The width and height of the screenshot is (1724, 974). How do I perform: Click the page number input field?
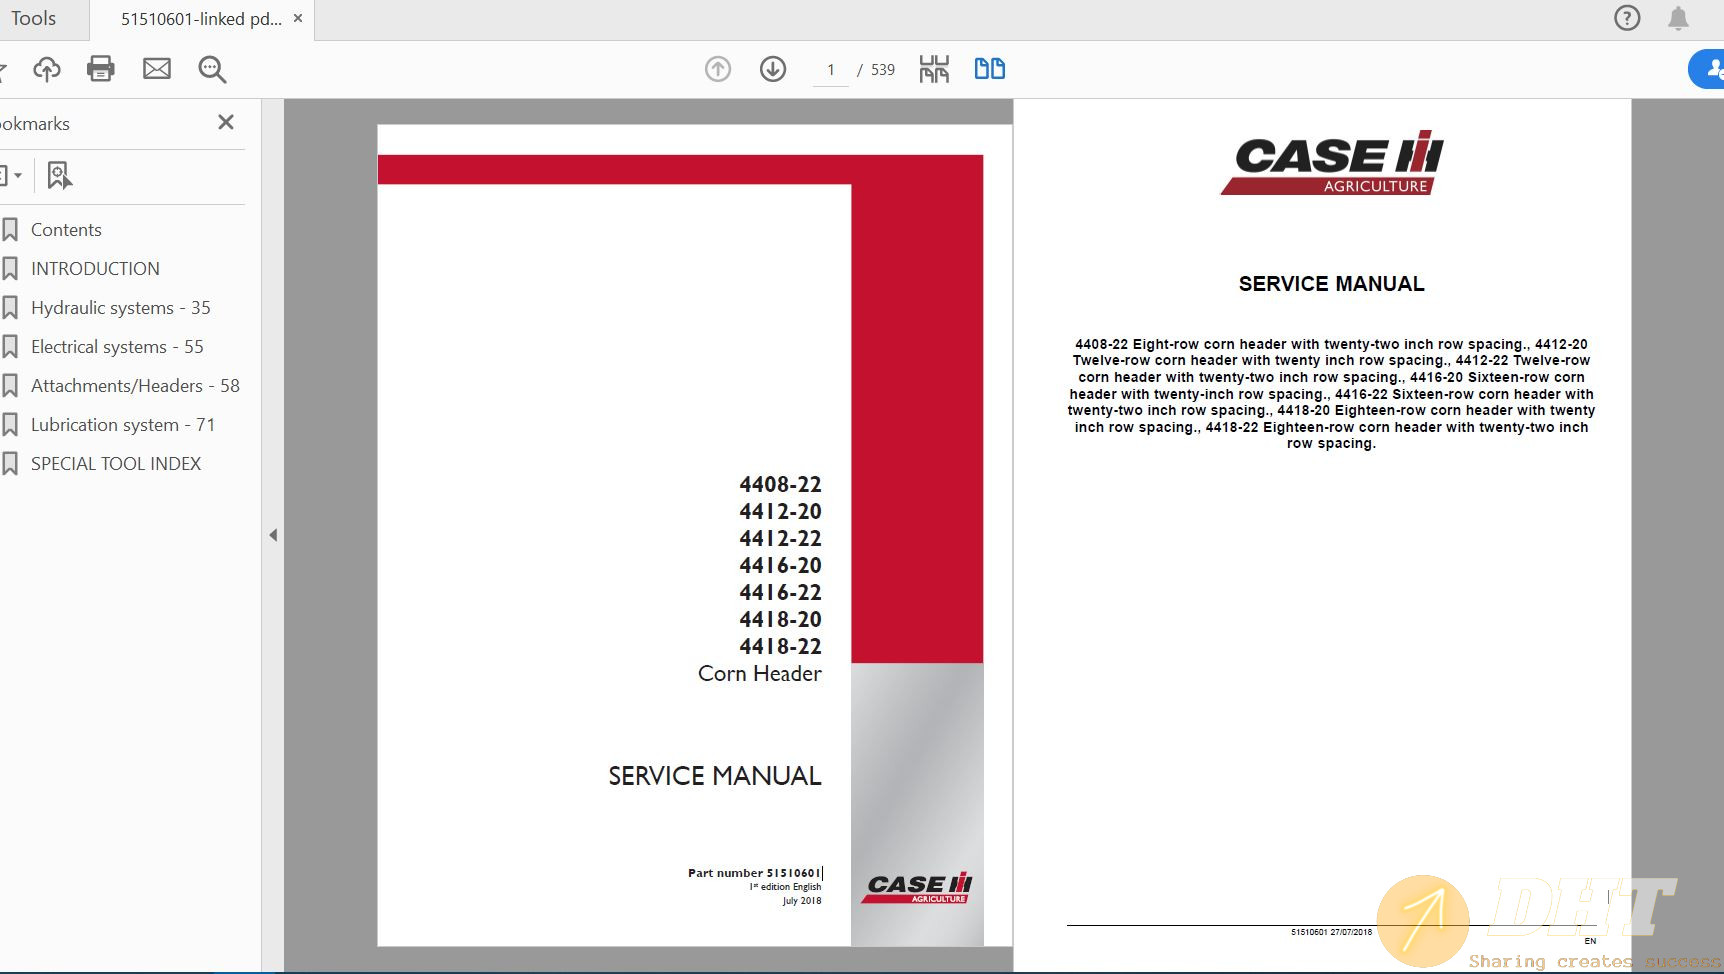coord(830,69)
